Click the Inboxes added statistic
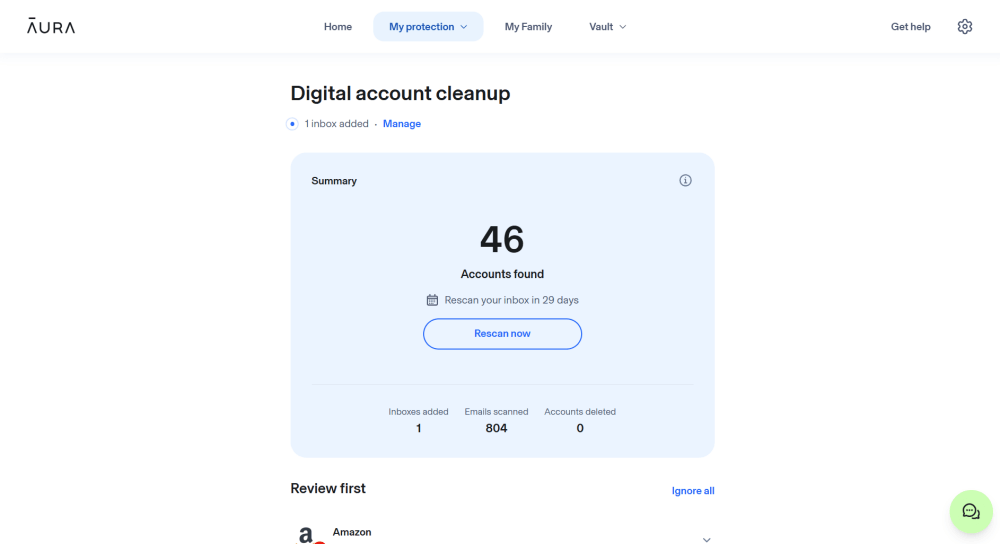The height and width of the screenshot is (544, 1000). coord(418,420)
